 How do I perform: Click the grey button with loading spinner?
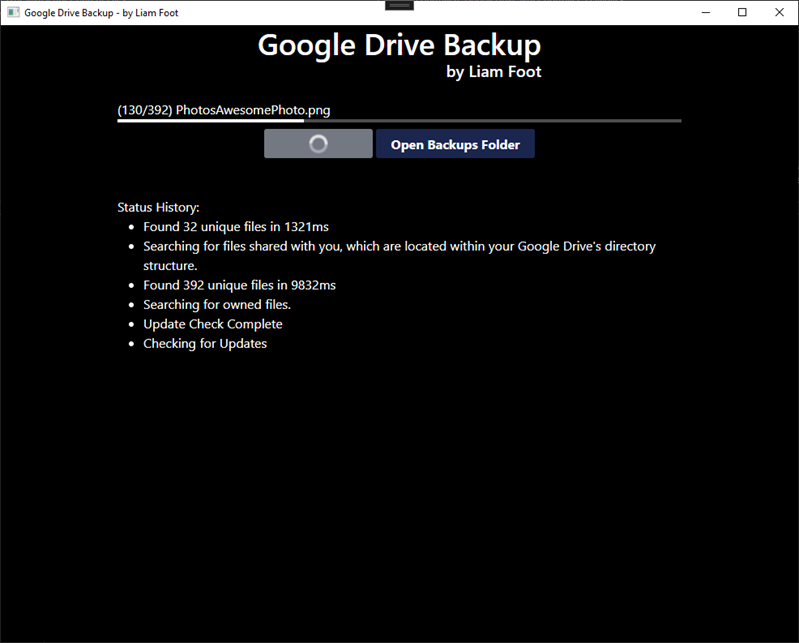[x=318, y=144]
